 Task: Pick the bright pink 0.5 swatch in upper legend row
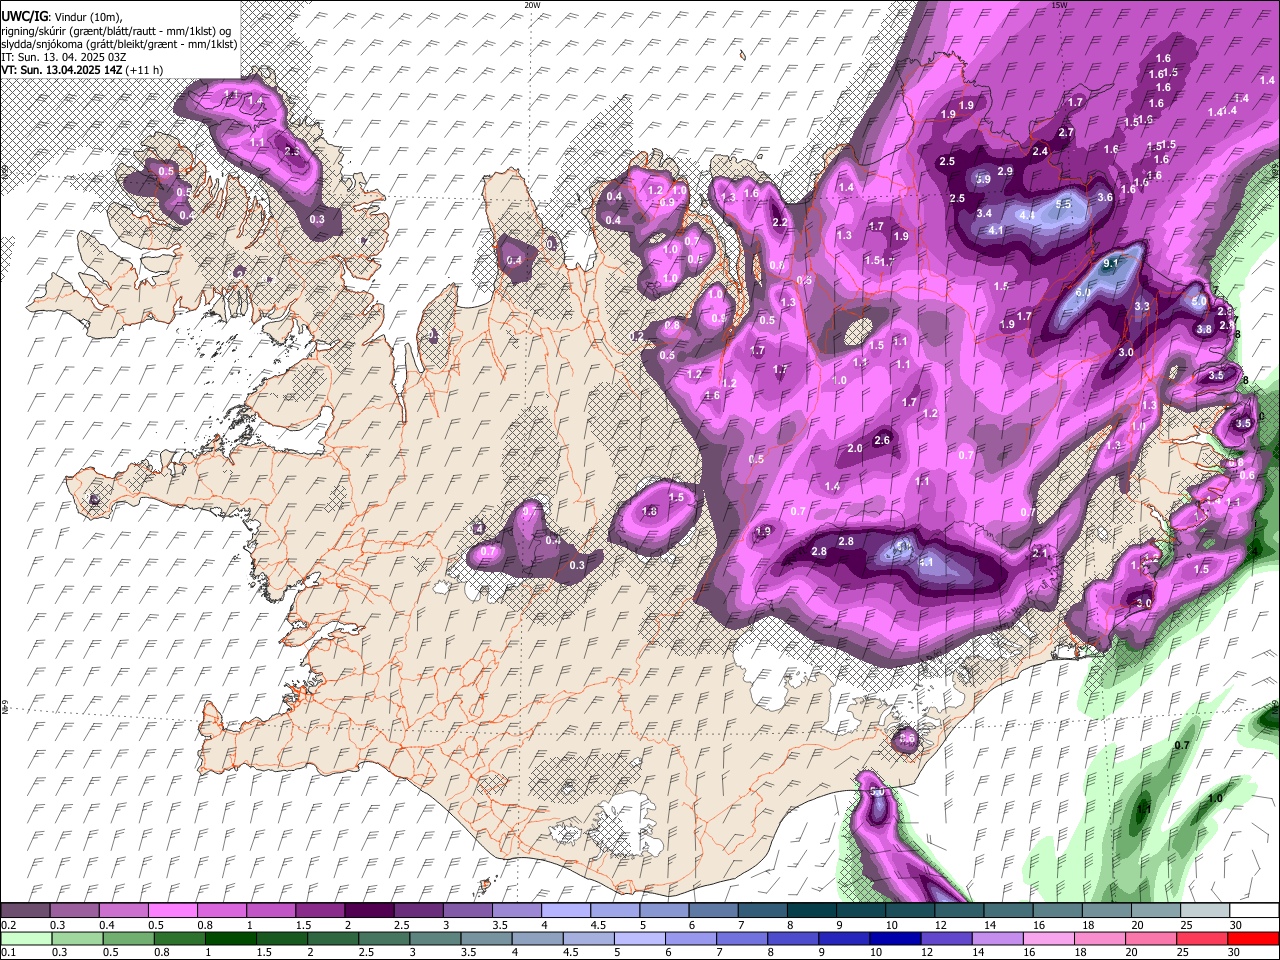[172, 911]
